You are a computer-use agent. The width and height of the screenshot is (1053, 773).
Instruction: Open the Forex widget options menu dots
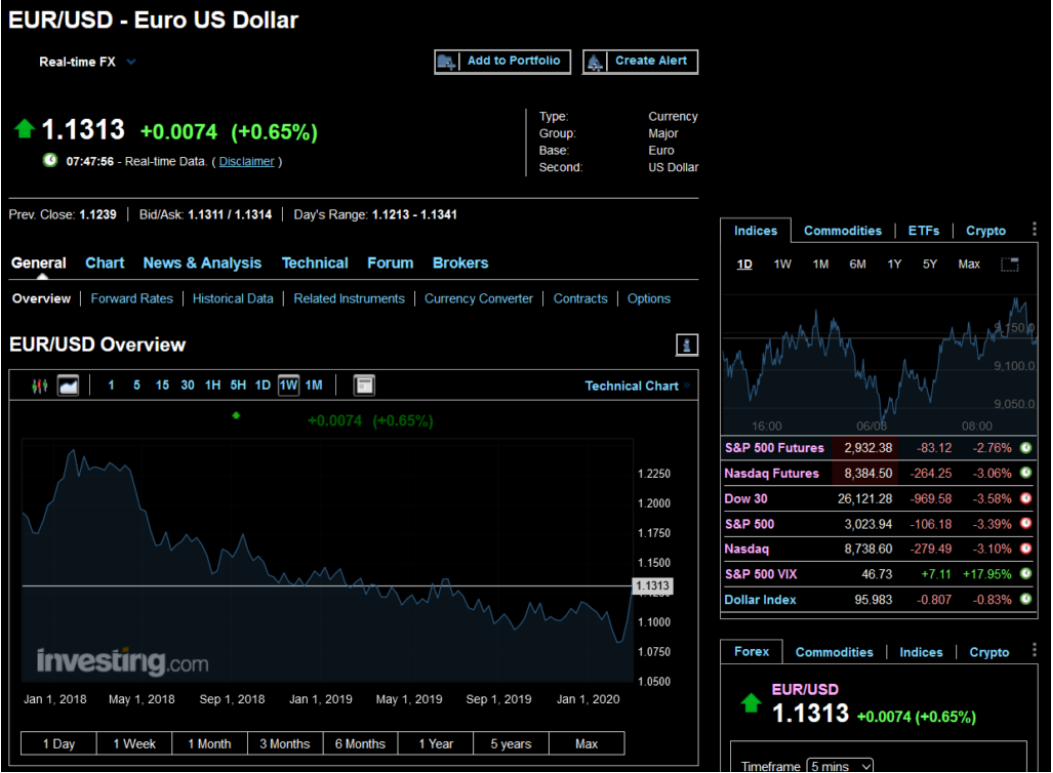pos(1034,649)
